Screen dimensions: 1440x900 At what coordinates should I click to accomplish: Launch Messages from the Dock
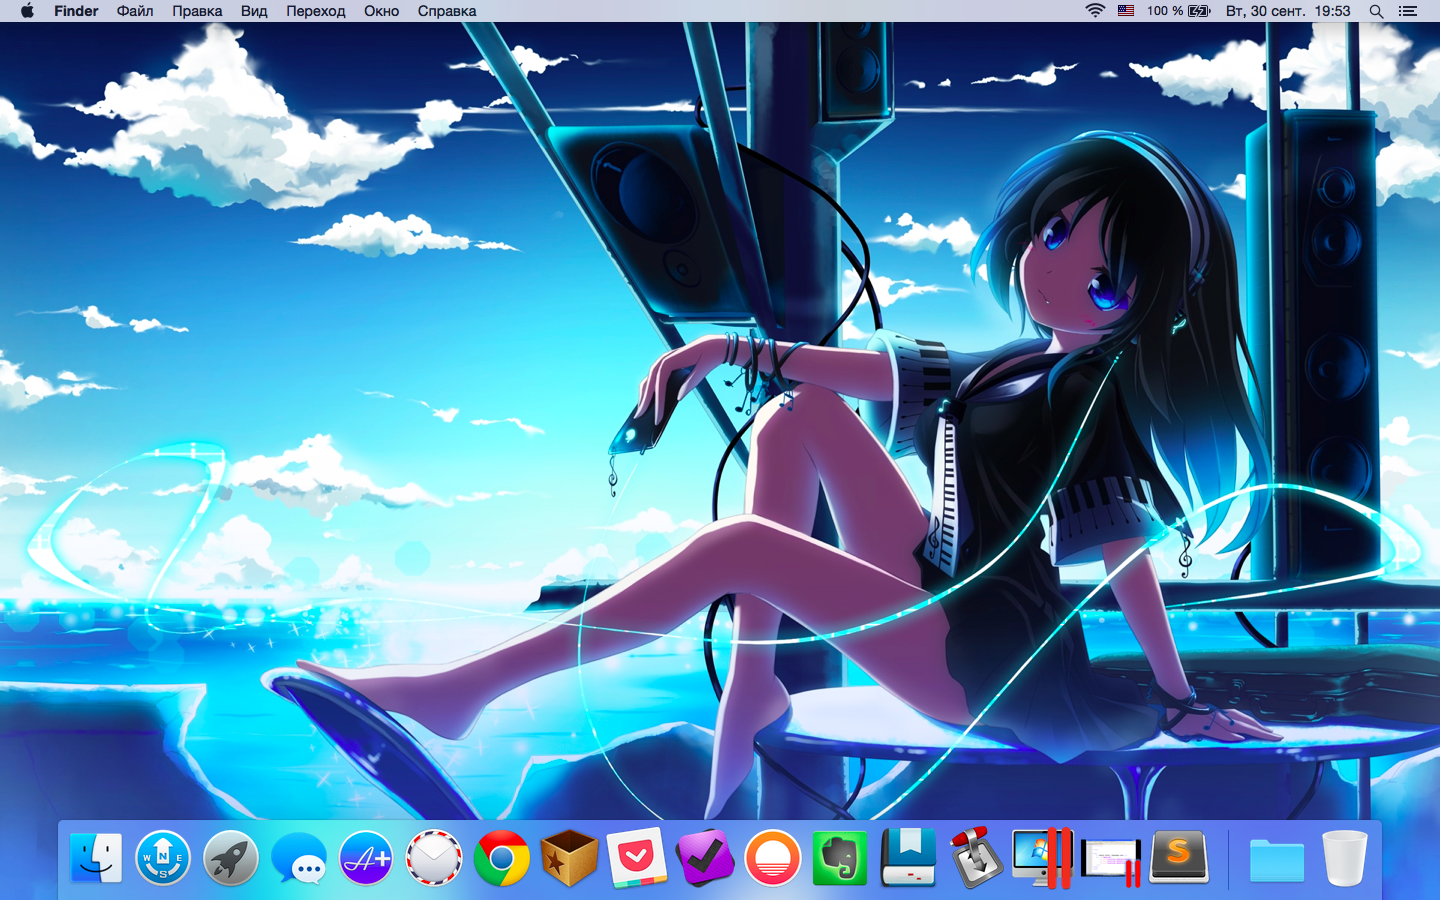point(298,858)
